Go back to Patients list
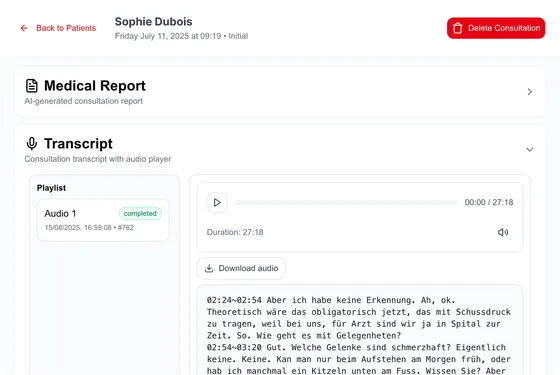Screen dimensions: 560x375 pyautogui.click(x=58, y=28)
